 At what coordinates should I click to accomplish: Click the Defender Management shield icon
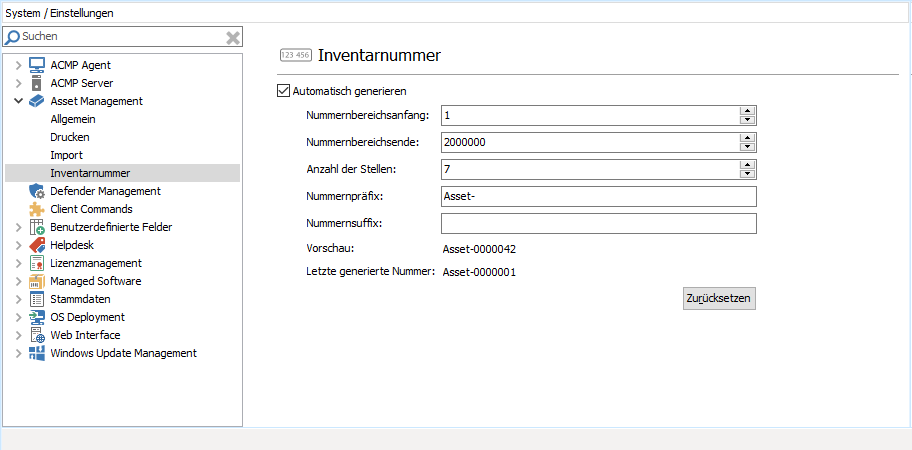coord(37,191)
